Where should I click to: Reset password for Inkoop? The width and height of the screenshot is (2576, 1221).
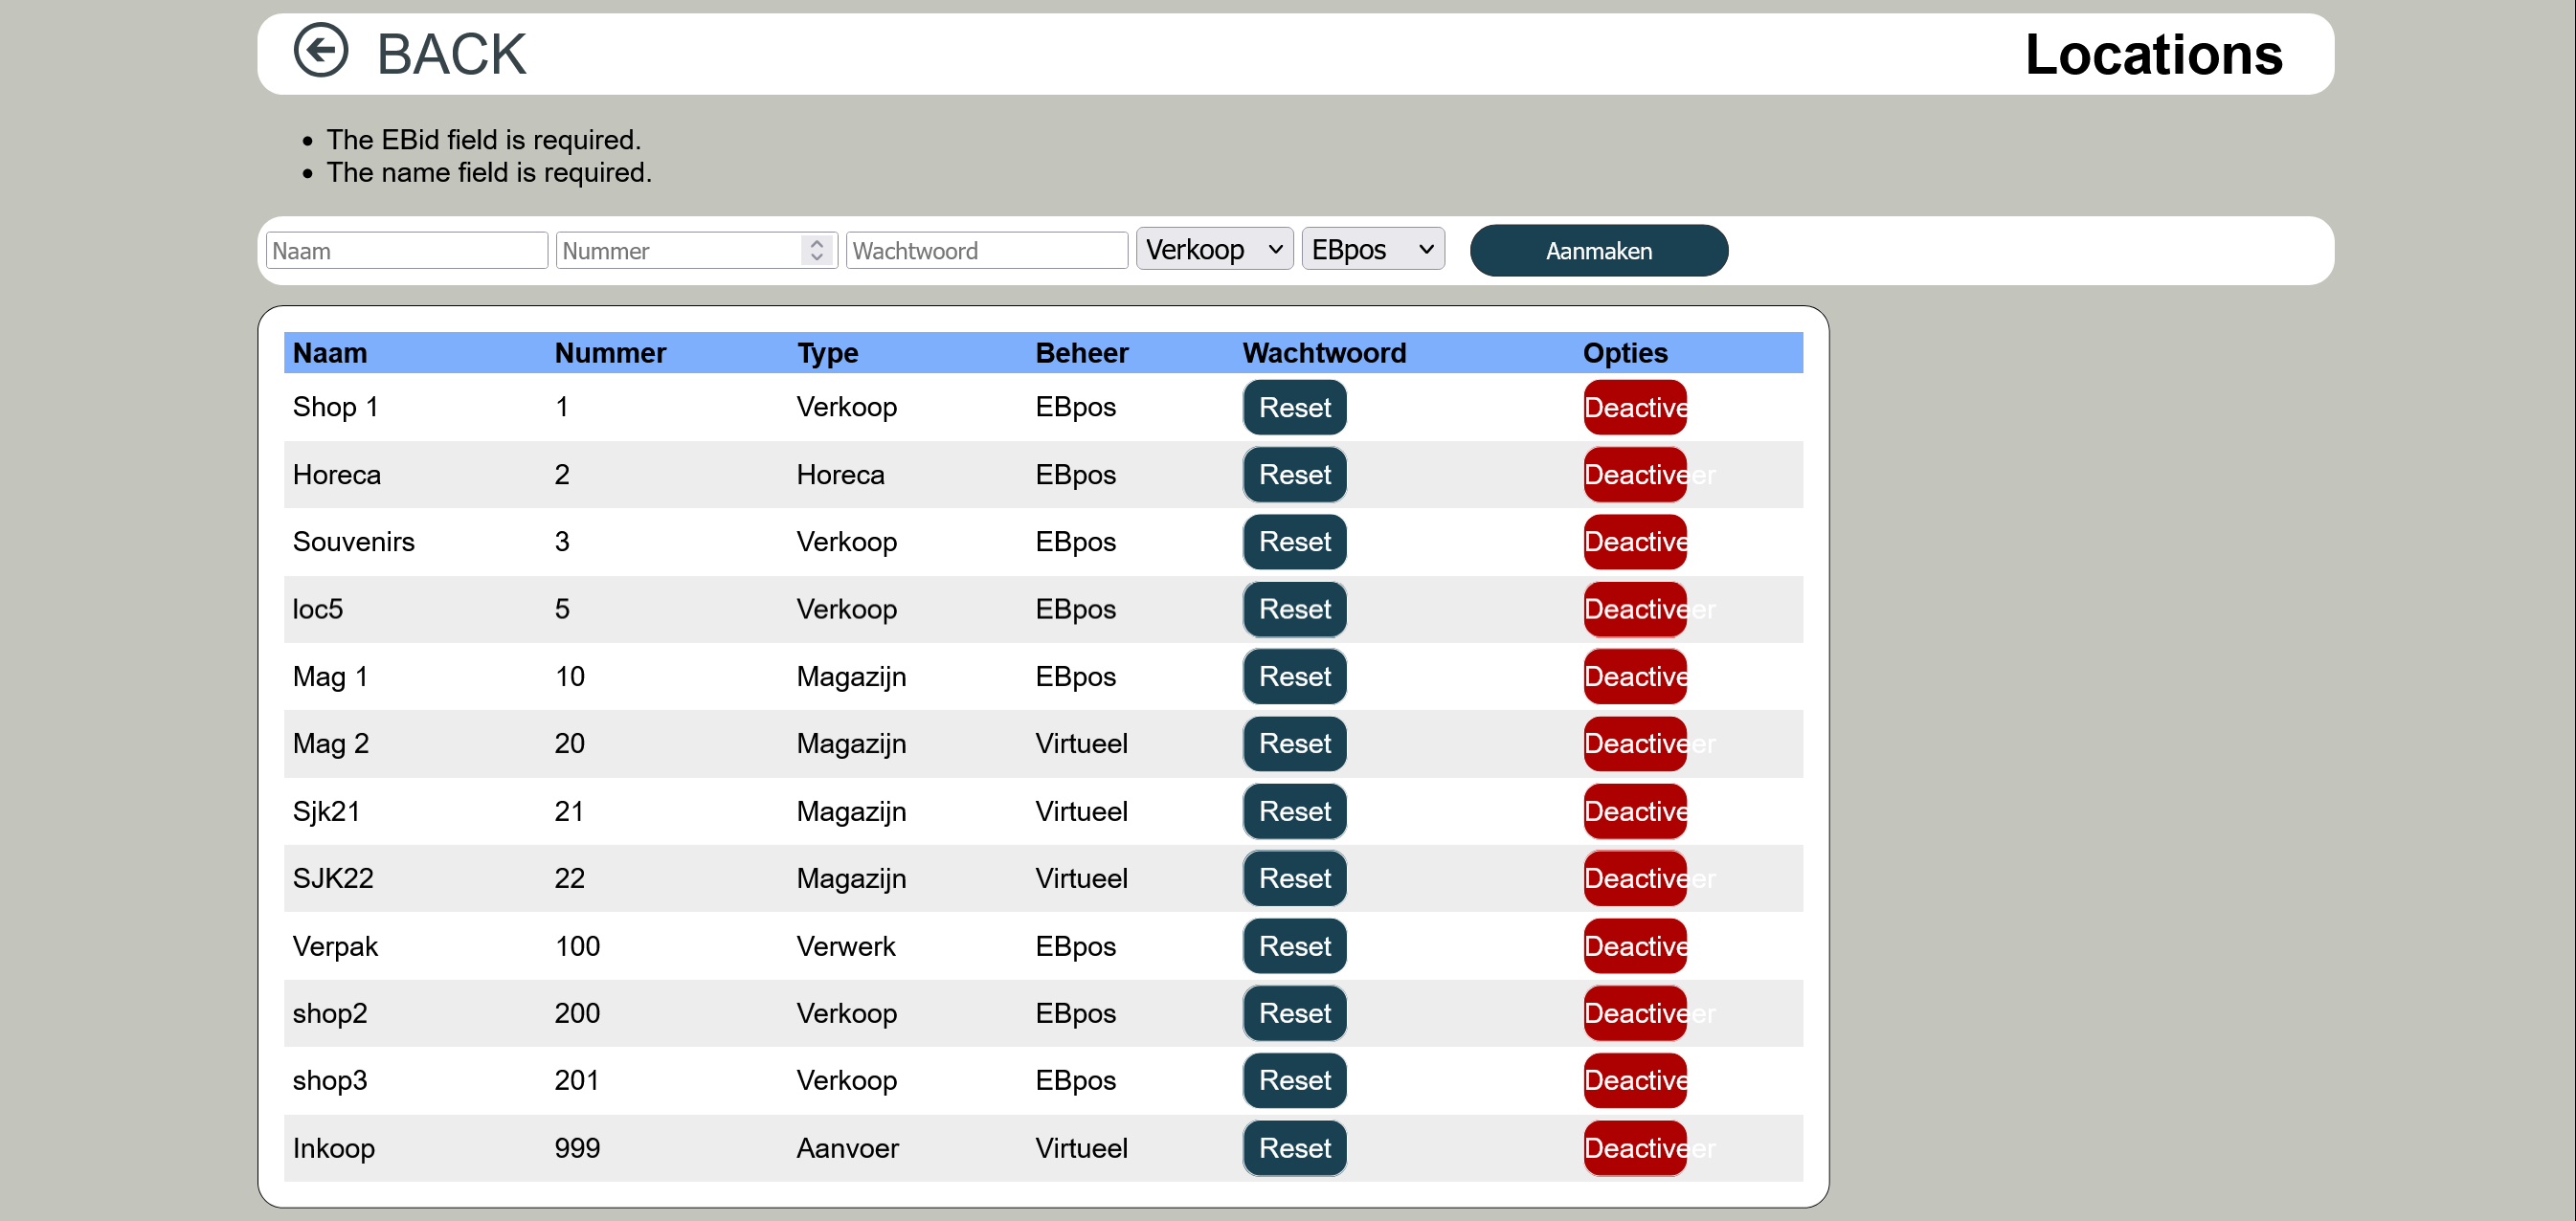click(1294, 1149)
